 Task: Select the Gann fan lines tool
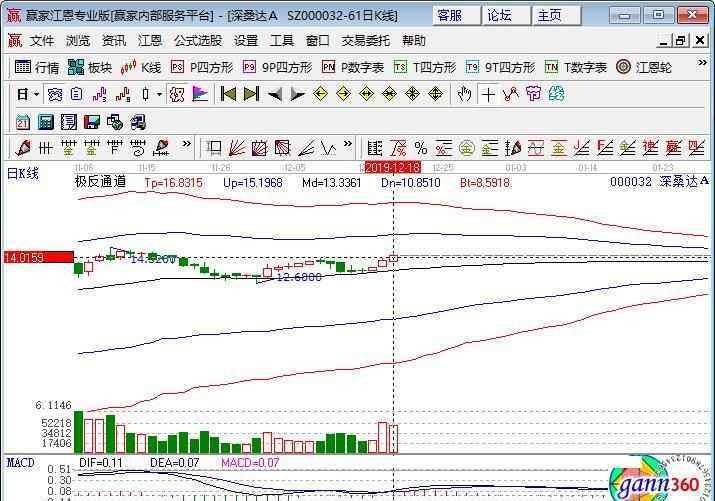[x=237, y=148]
